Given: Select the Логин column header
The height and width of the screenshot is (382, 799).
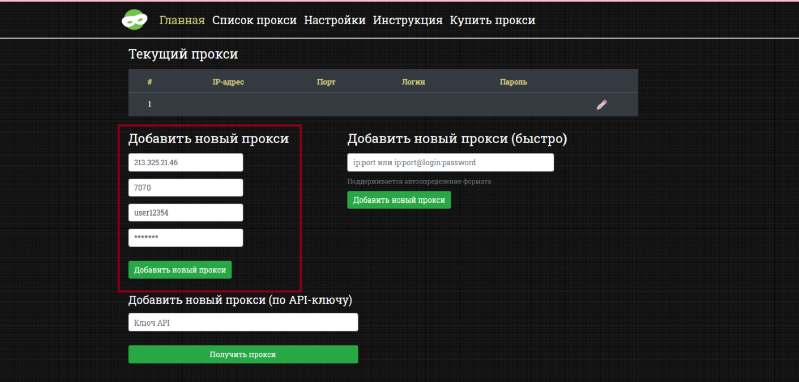Looking at the screenshot, I should pos(413,82).
